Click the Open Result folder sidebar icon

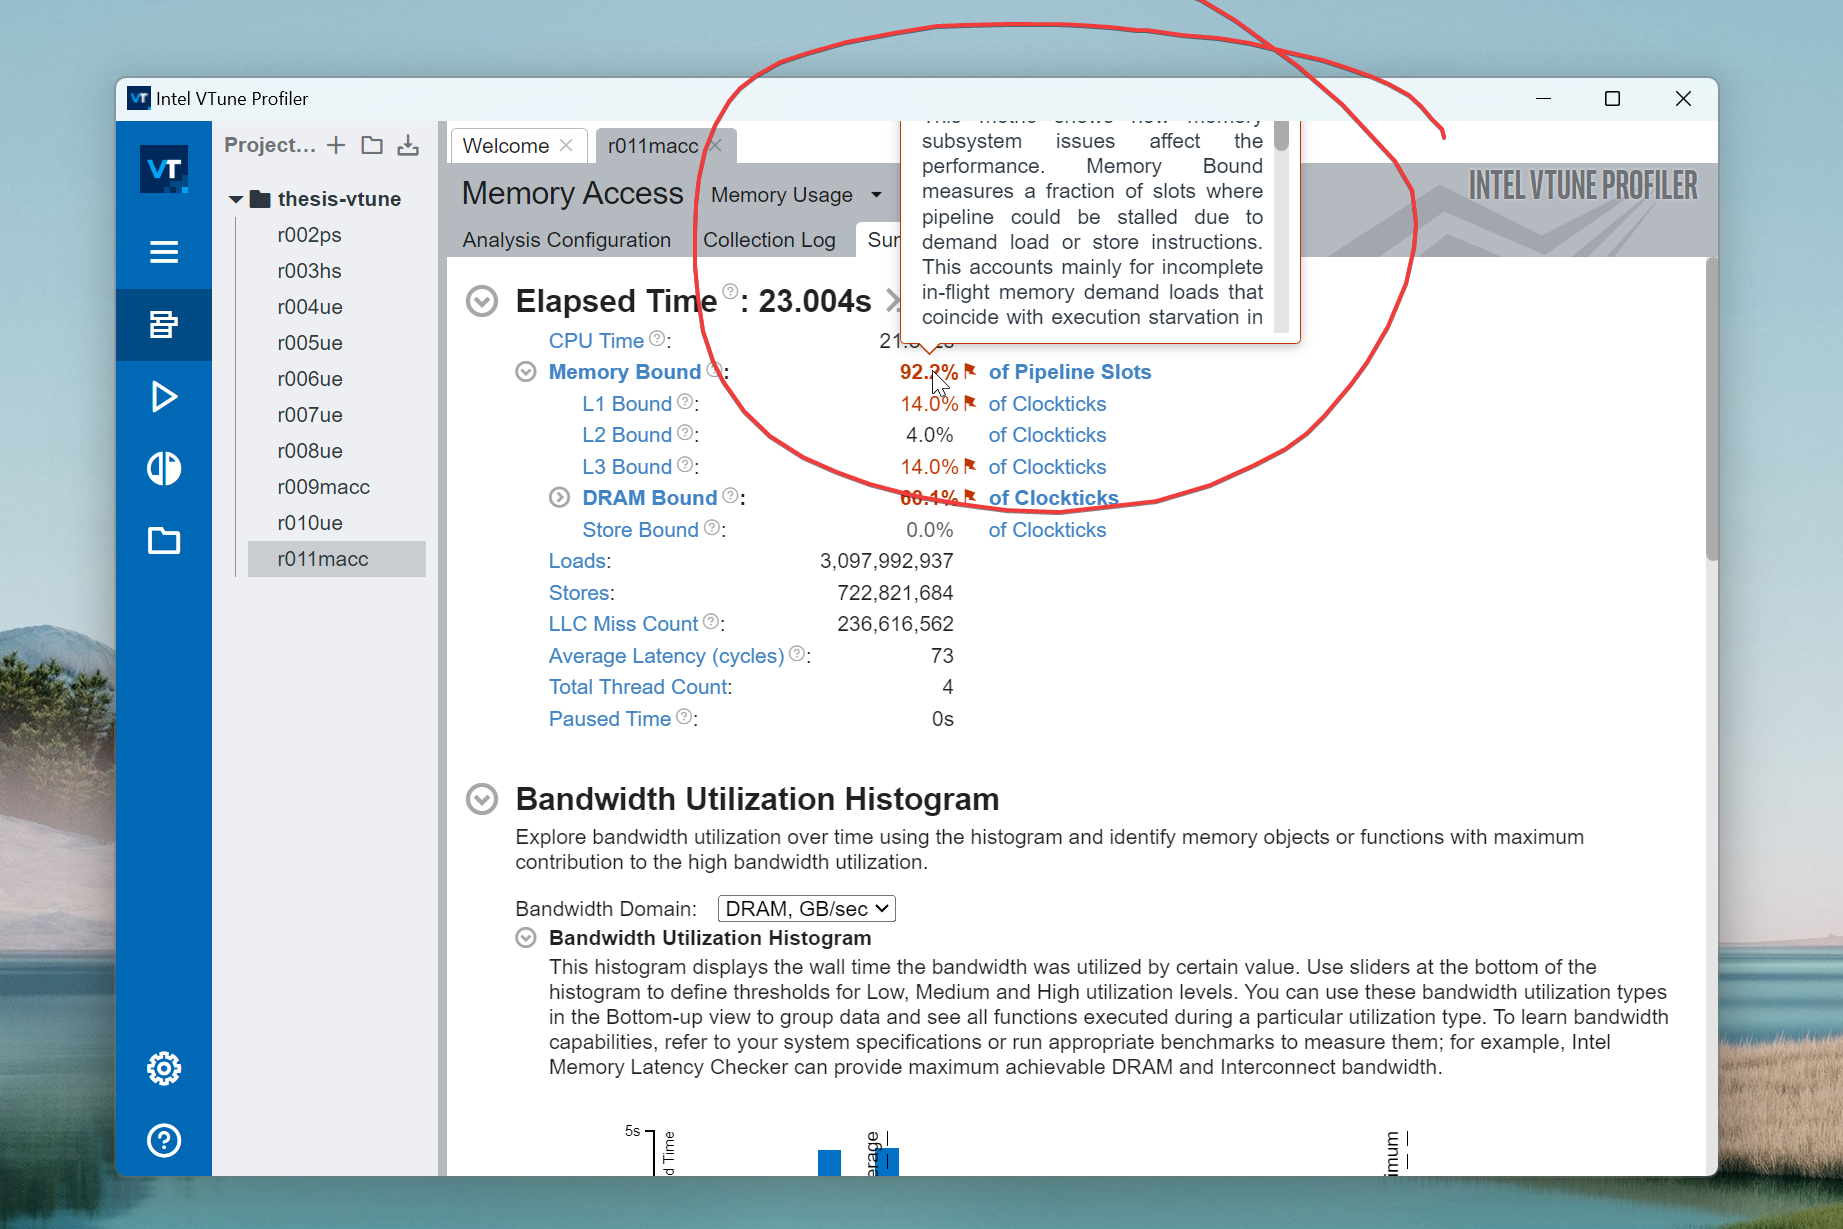point(164,541)
